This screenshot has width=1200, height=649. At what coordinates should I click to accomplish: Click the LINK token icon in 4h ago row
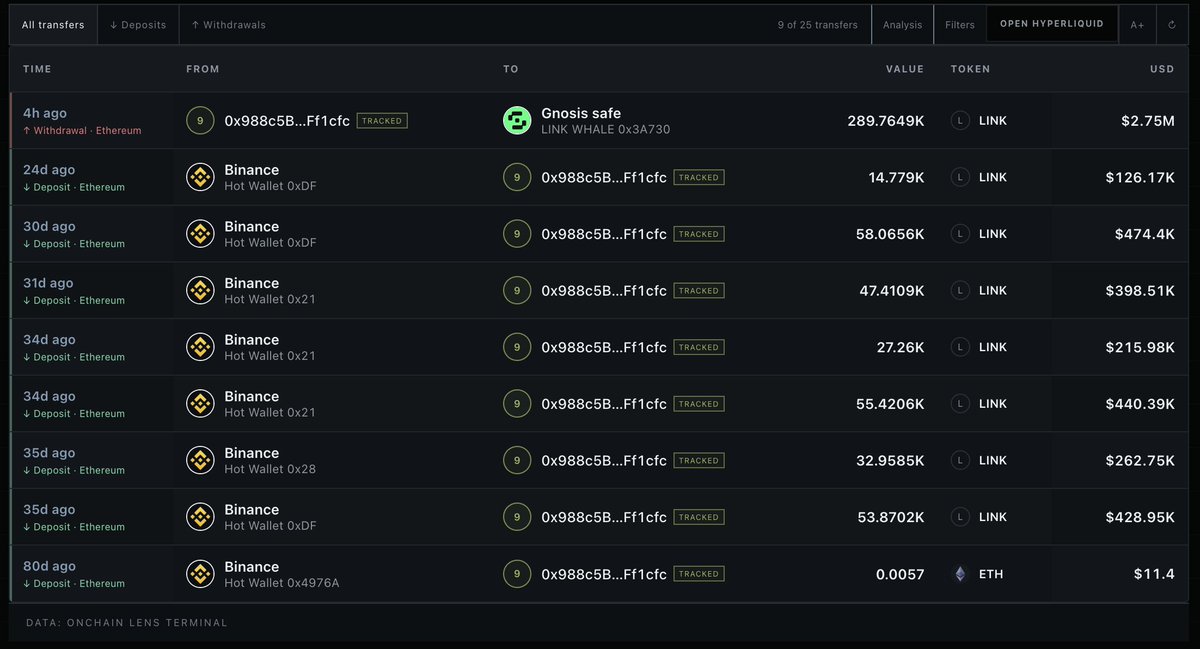point(960,121)
